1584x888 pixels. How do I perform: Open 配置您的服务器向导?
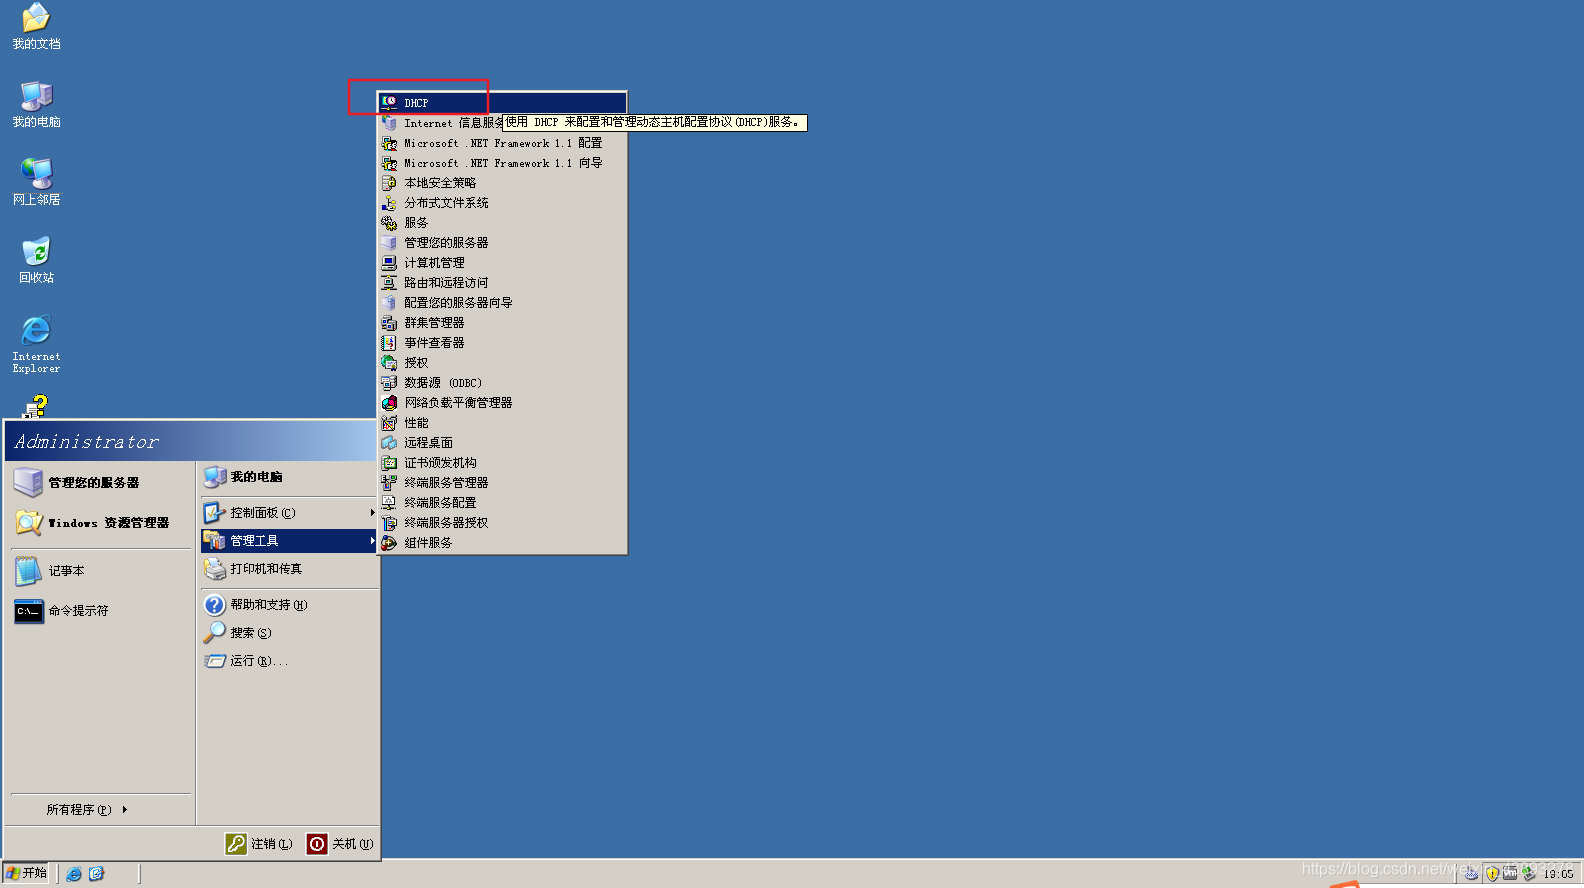(x=502, y=303)
